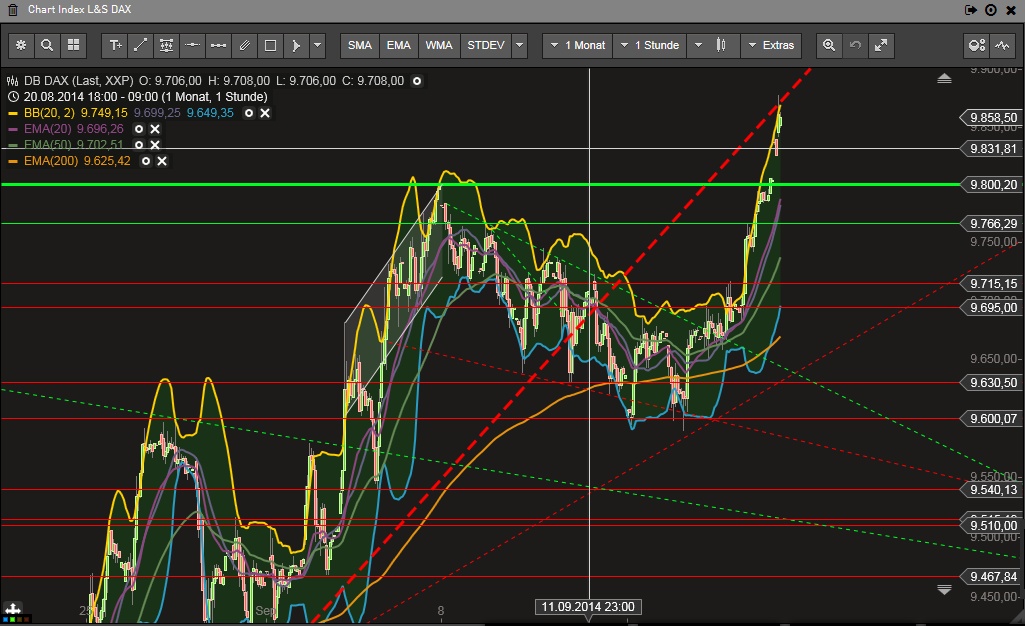The height and width of the screenshot is (626, 1025).
Task: Remove the EMA(200) indicator
Action: point(162,161)
